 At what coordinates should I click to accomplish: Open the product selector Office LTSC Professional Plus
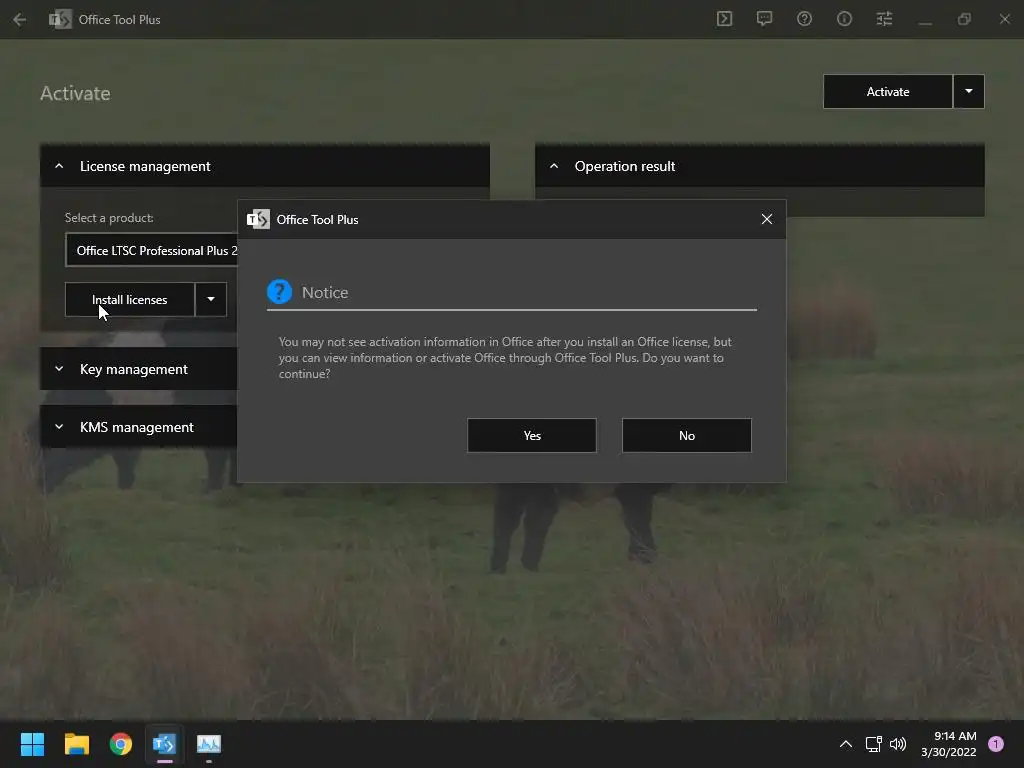tap(152, 250)
